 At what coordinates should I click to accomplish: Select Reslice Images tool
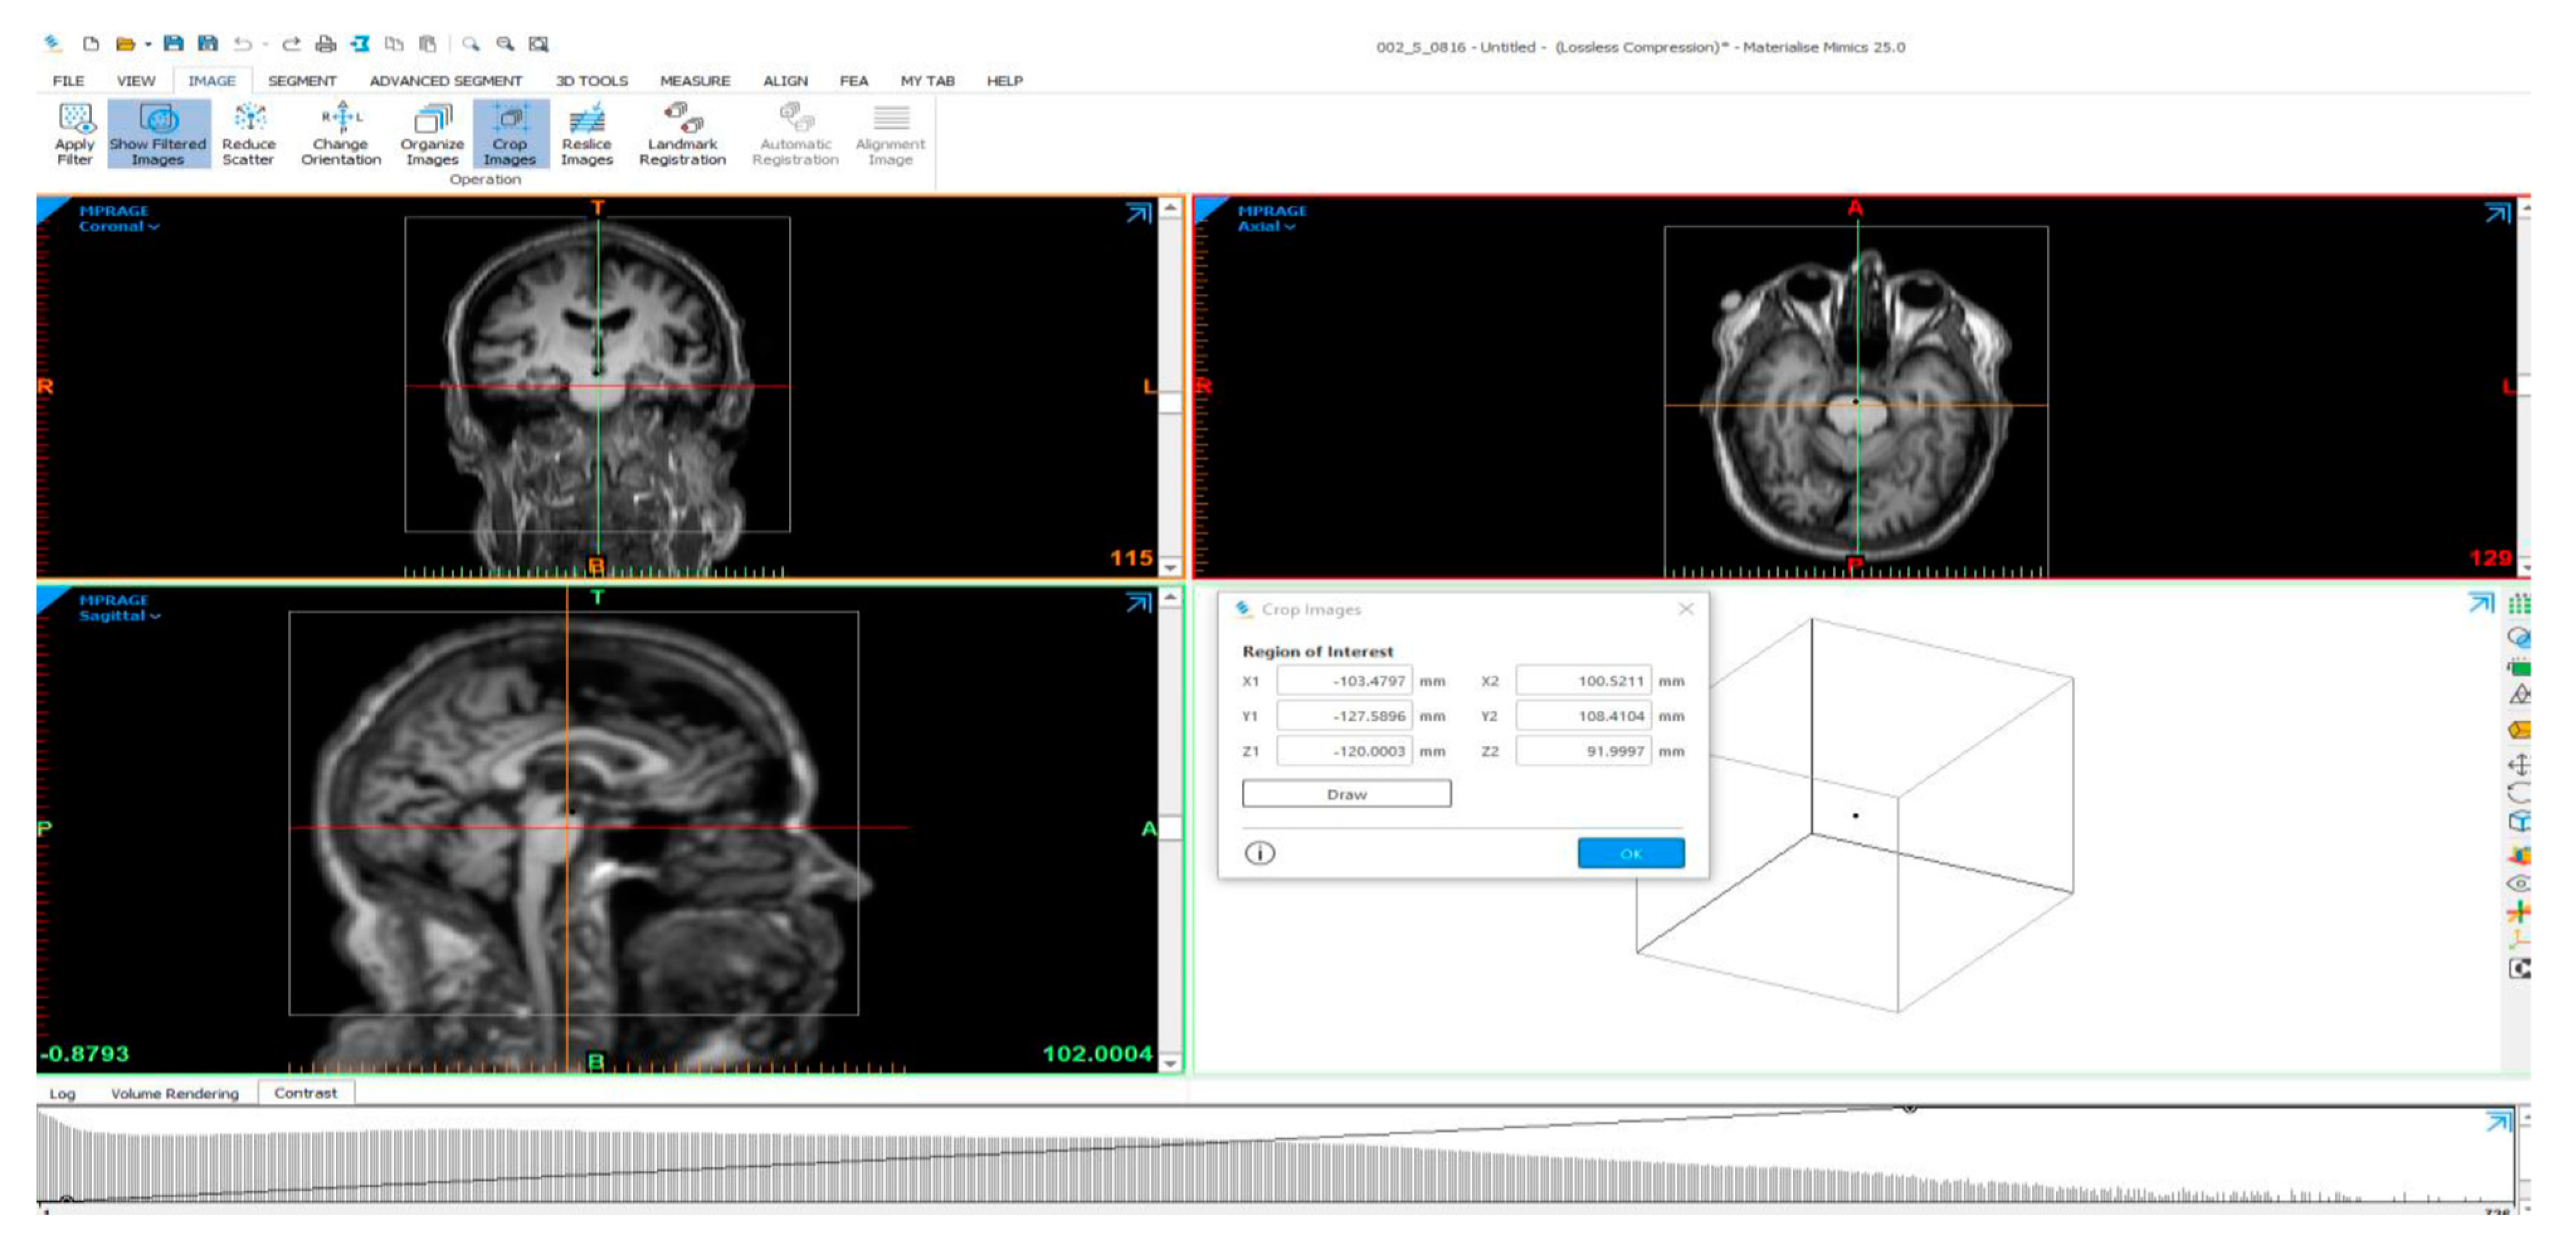(586, 134)
